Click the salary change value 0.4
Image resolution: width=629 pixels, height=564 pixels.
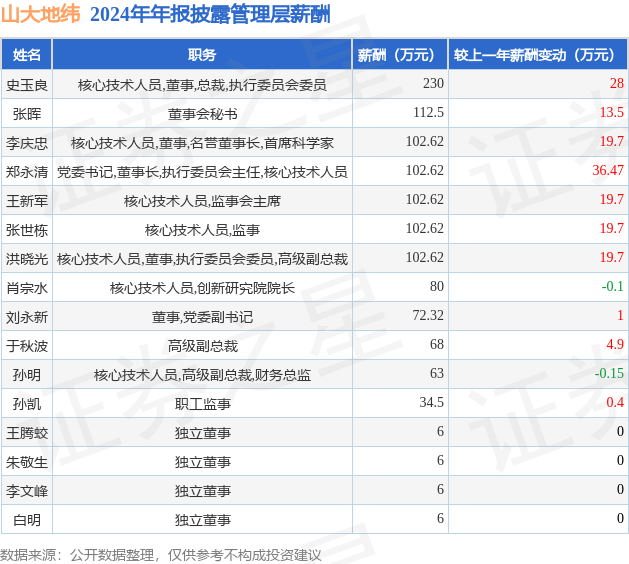click(615, 402)
